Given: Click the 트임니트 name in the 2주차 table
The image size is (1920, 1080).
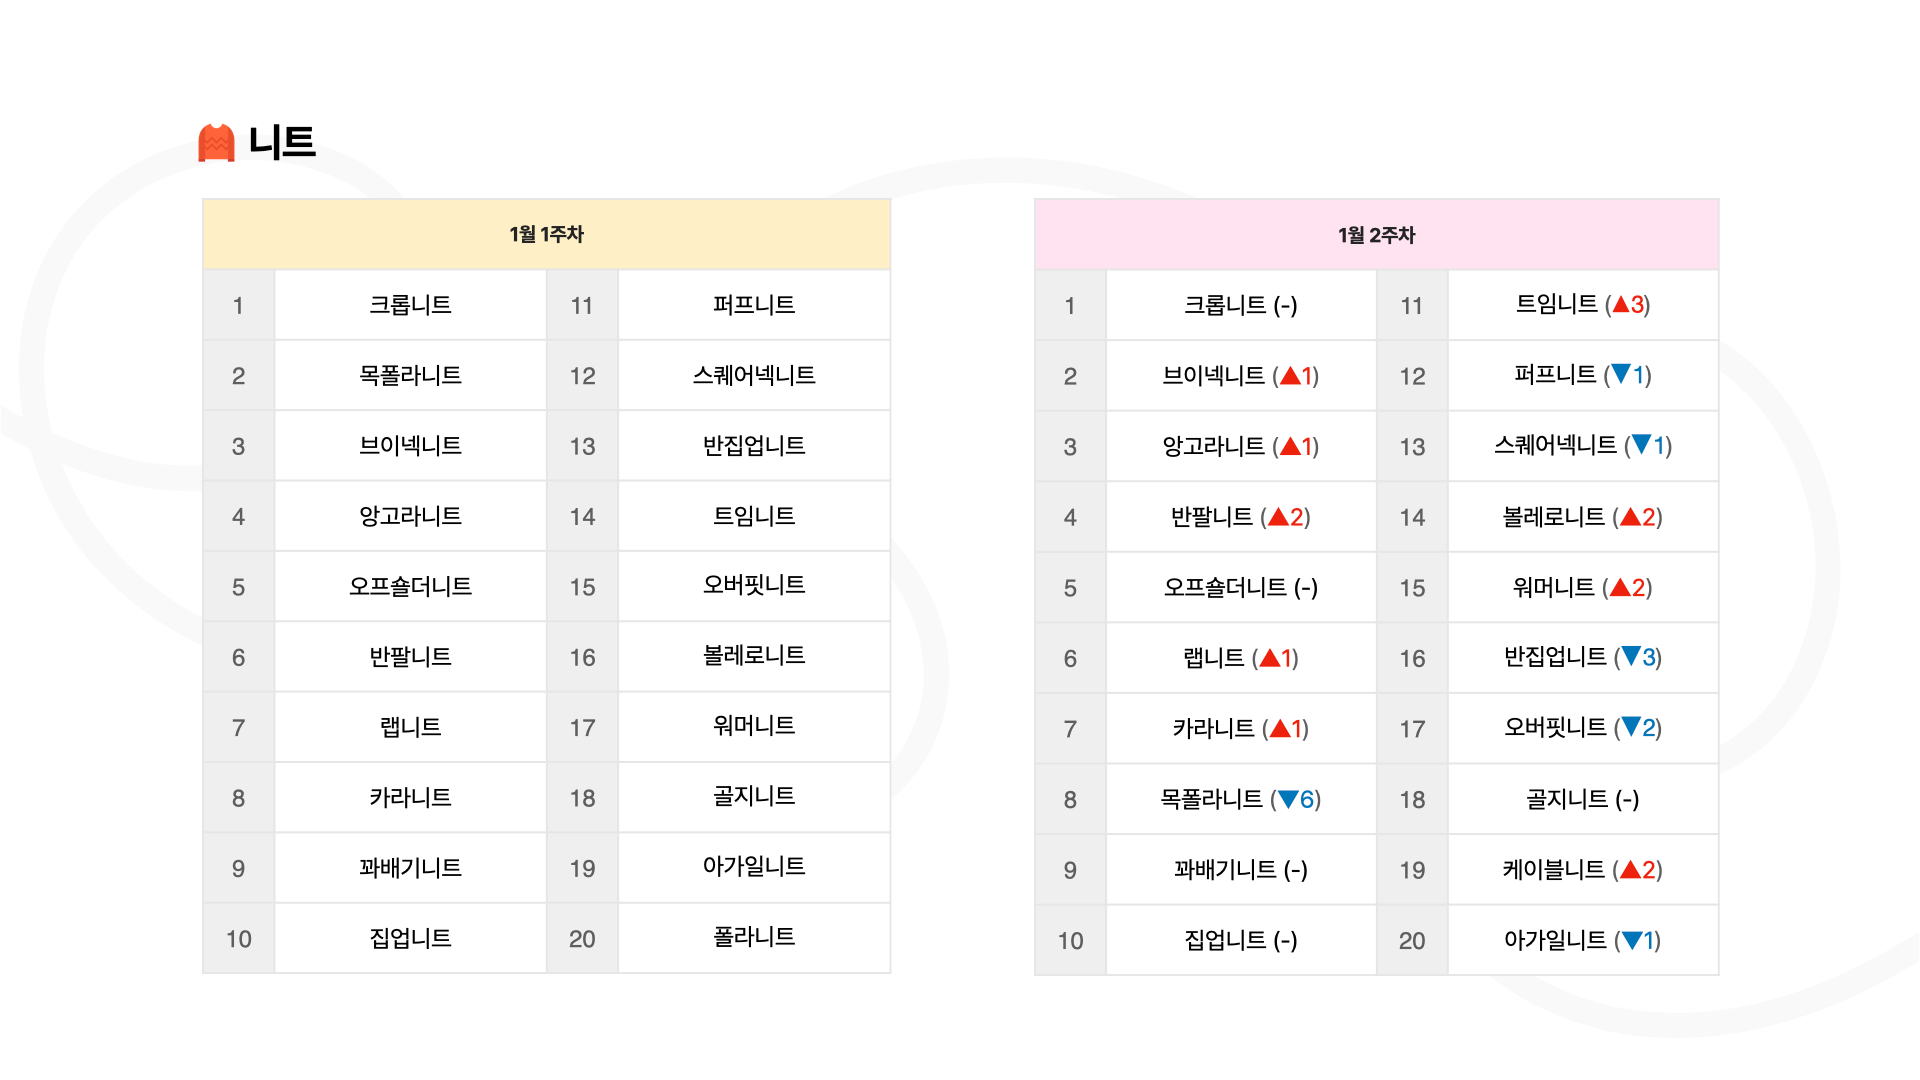Looking at the screenshot, I should [x=1556, y=304].
